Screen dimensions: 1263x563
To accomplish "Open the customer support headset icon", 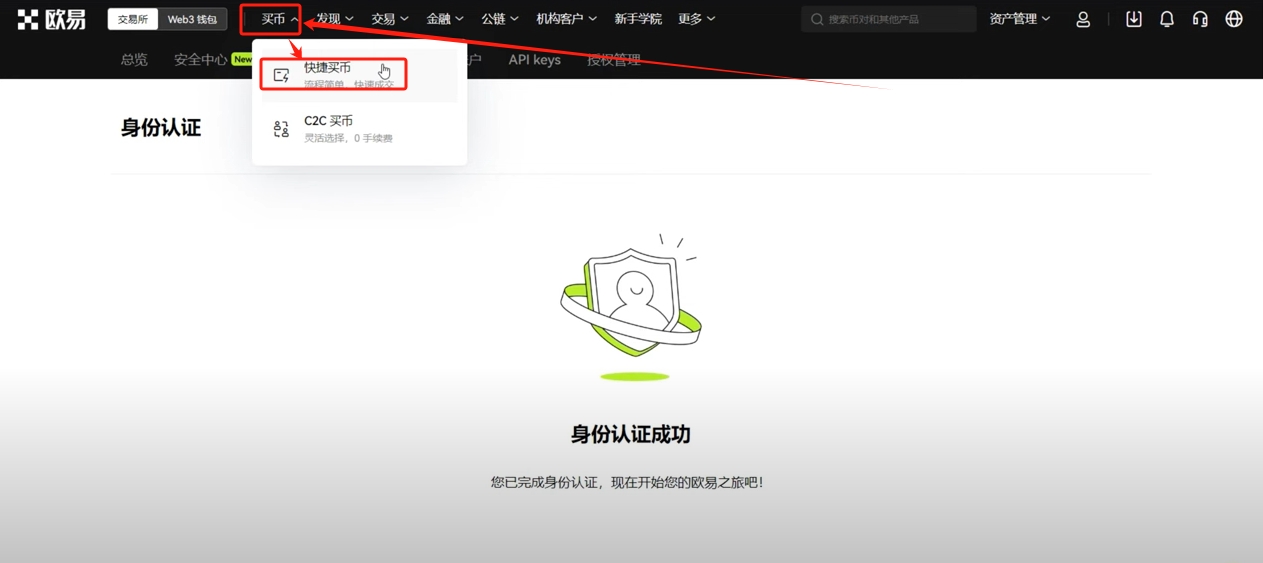I will pos(1200,19).
